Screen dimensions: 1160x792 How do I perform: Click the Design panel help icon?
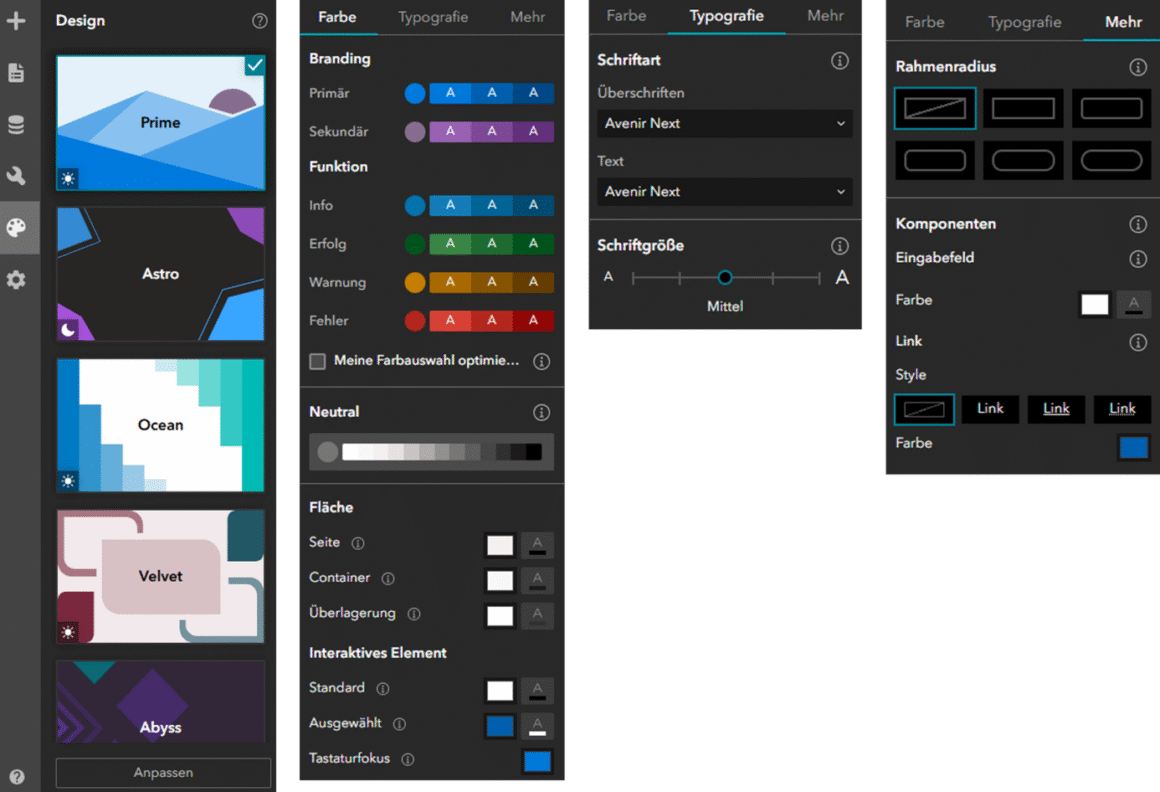pyautogui.click(x=260, y=21)
